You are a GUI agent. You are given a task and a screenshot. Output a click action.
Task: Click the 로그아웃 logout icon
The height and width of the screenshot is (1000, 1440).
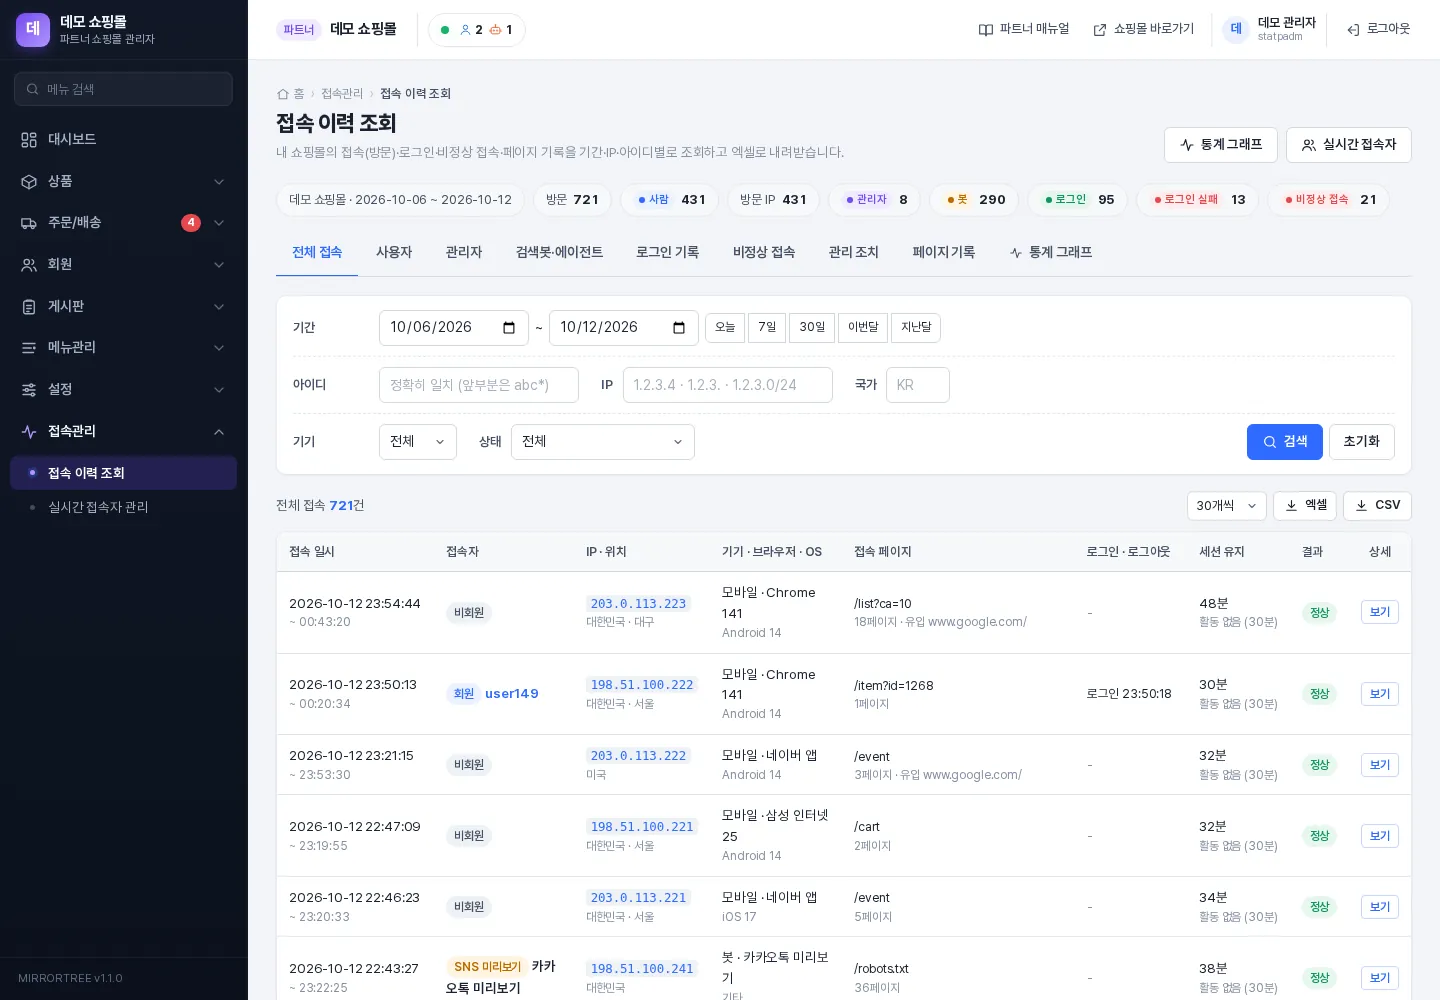point(1353,30)
